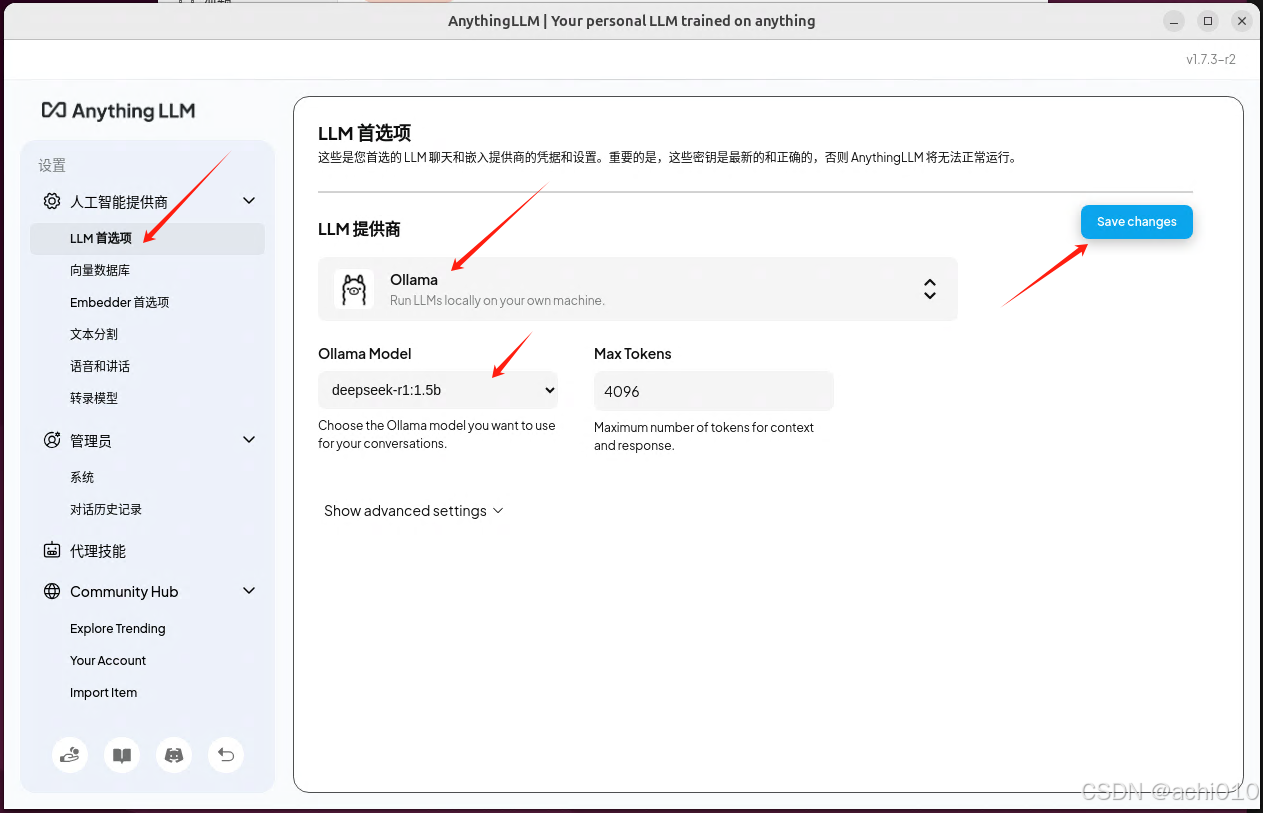Open 系统 under 管理员
Viewport: 1263px width, 813px height.
pyautogui.click(x=82, y=477)
